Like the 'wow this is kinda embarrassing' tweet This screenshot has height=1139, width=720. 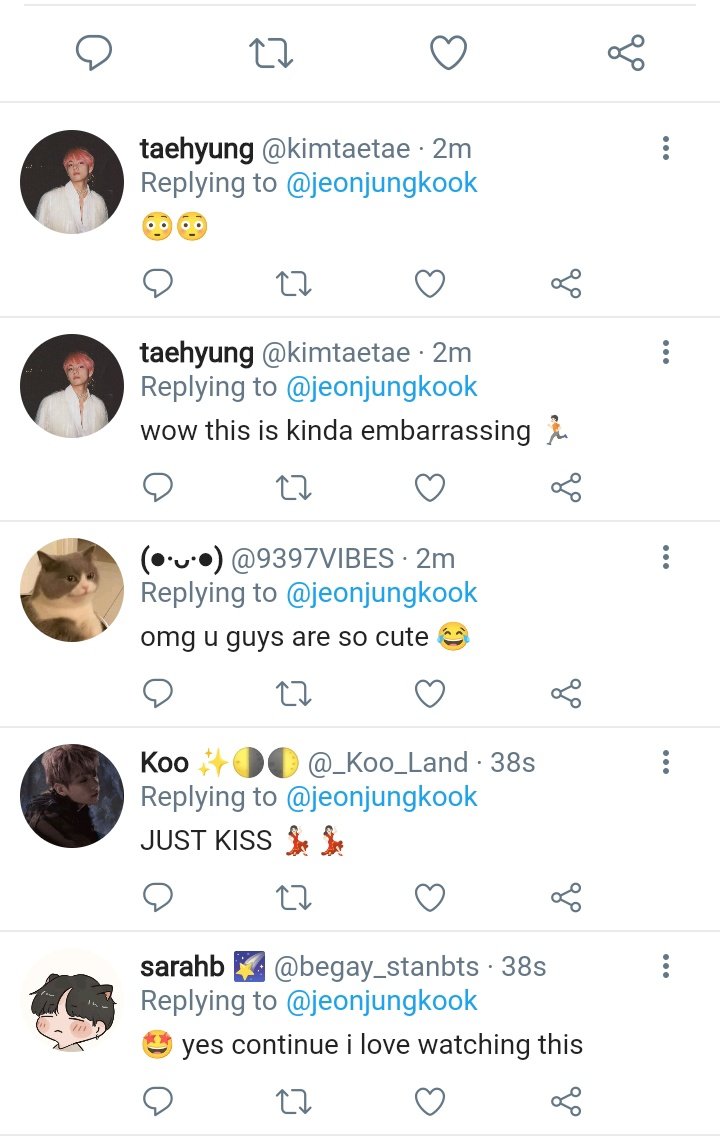click(429, 487)
